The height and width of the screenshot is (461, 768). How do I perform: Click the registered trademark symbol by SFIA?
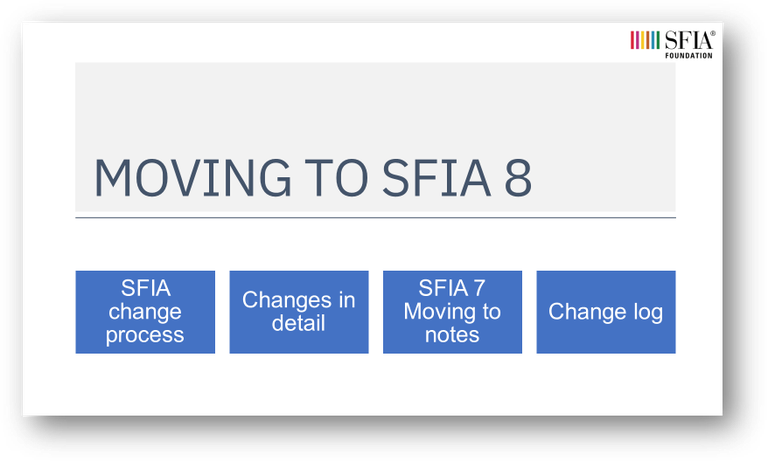tap(713, 33)
